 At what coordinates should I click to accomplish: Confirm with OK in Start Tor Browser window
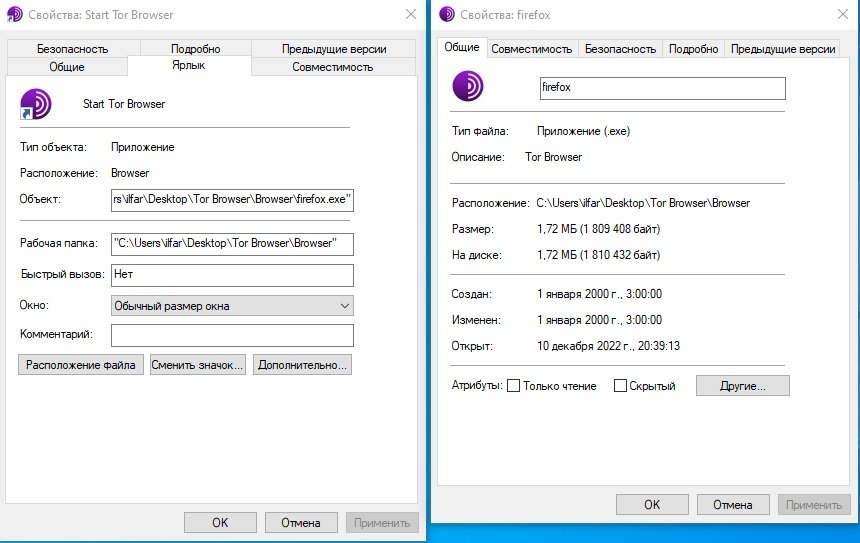pos(220,523)
